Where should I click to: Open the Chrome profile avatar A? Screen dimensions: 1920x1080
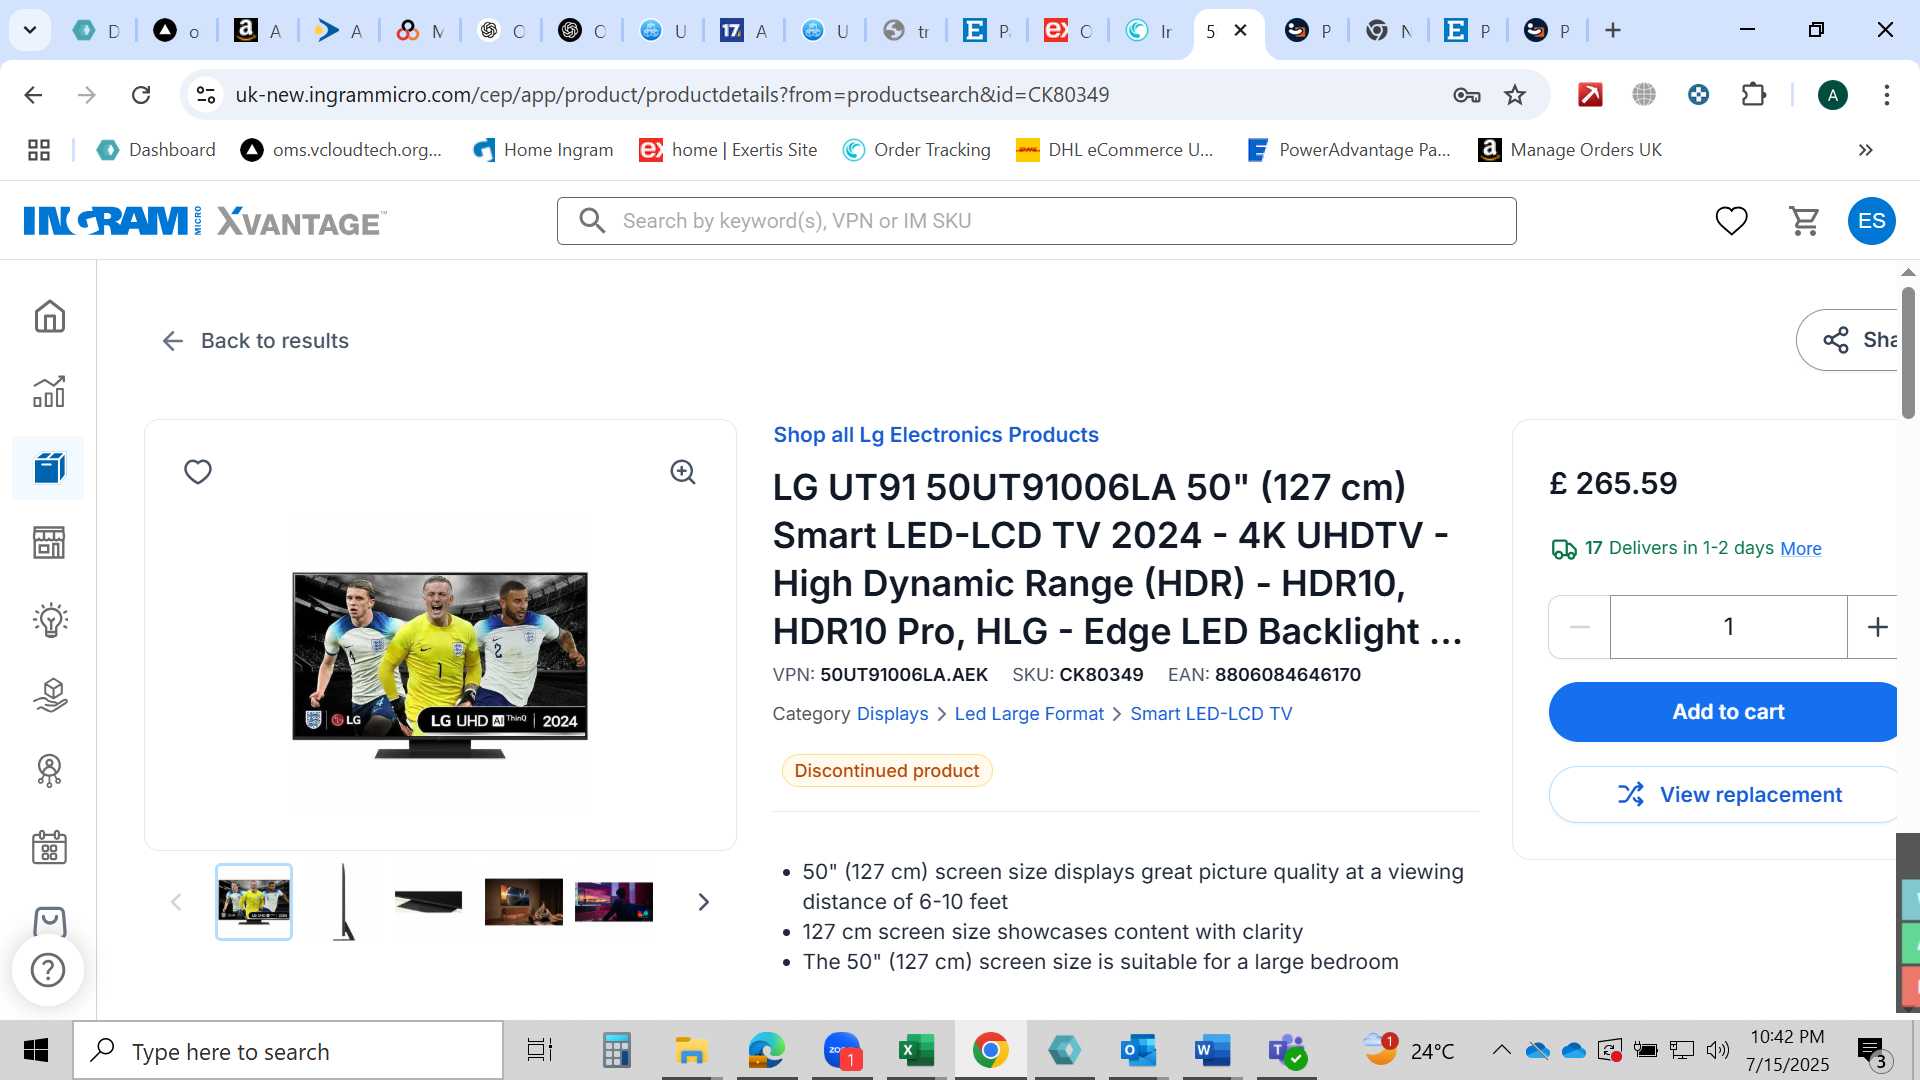coord(1832,95)
